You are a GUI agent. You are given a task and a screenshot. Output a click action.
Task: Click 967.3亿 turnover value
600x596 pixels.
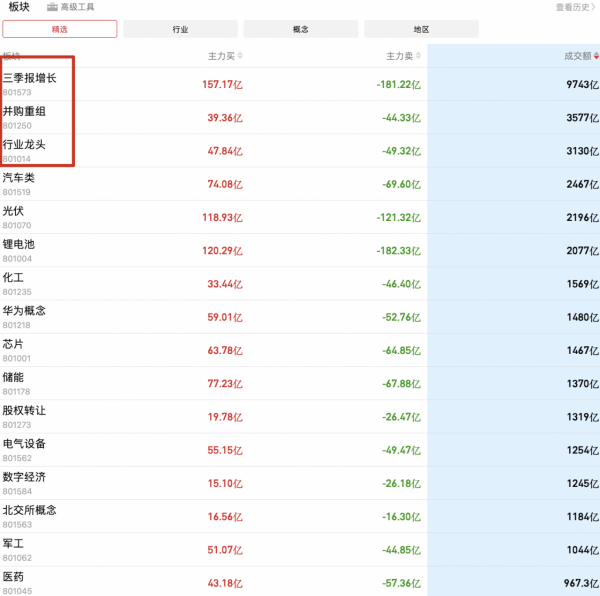[x=581, y=583]
